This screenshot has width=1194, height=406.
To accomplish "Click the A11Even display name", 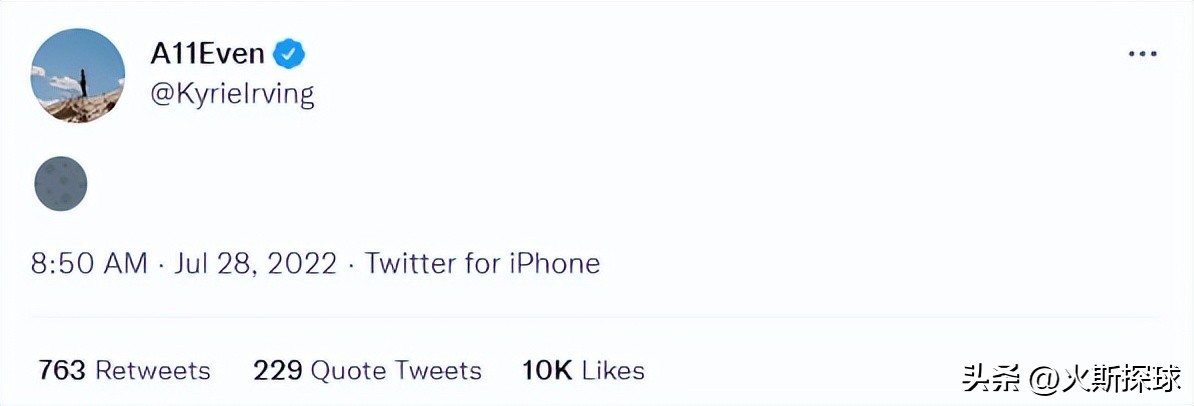I will 207,54.
